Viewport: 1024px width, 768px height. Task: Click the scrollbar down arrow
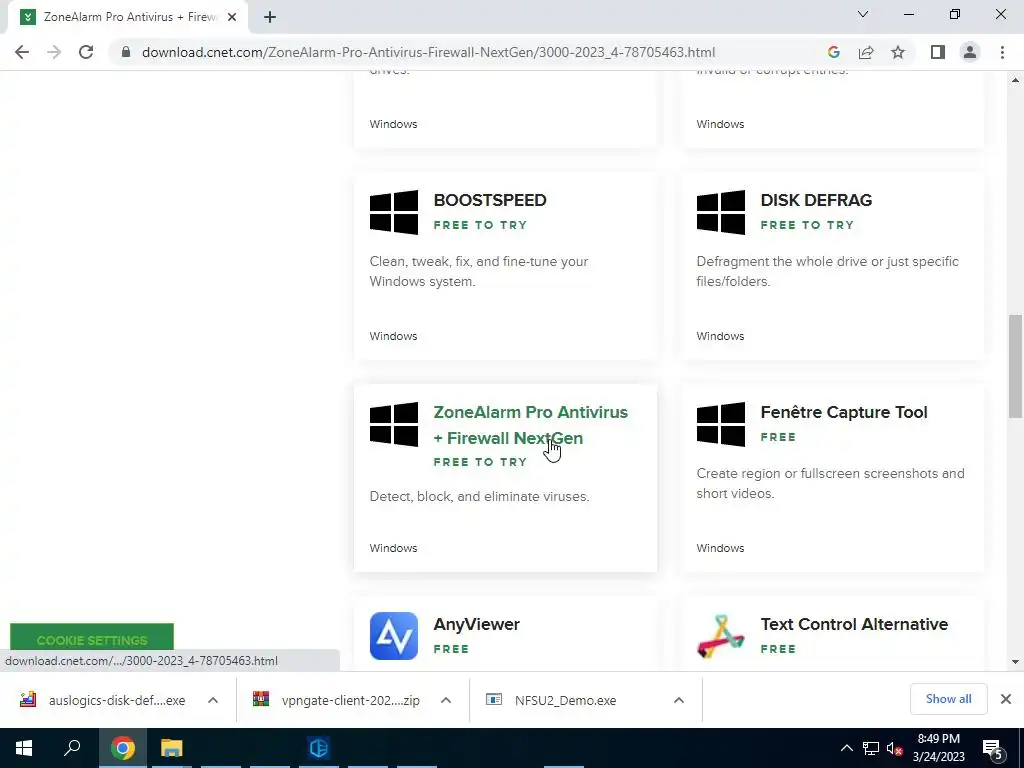(1015, 662)
